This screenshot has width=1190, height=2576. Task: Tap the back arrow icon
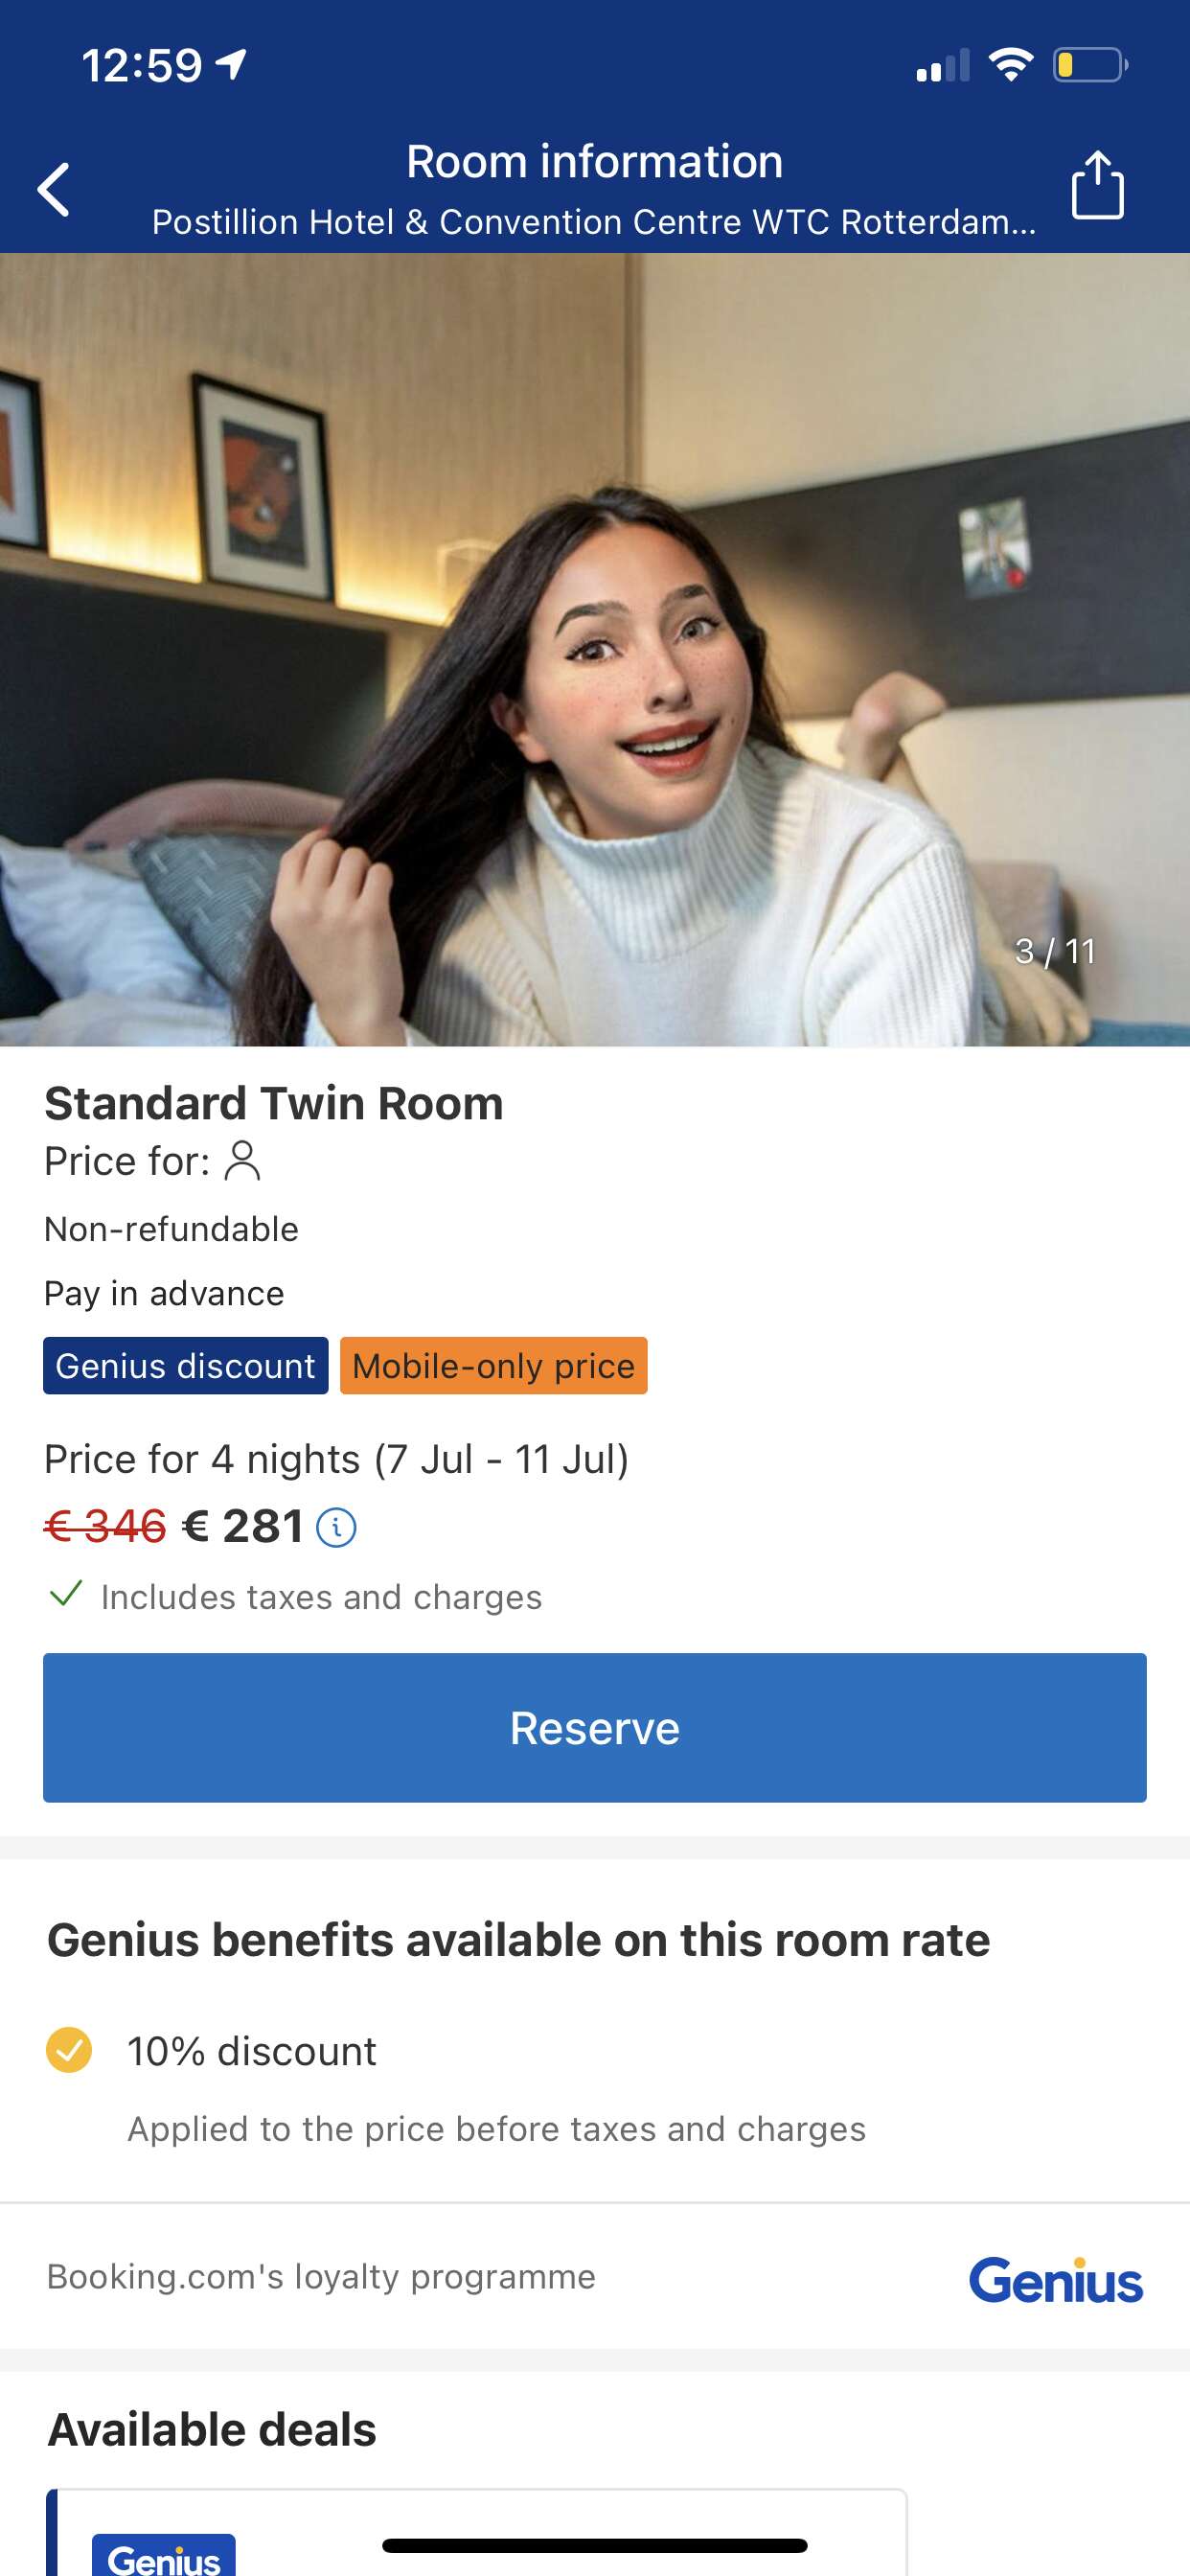pyautogui.click(x=54, y=189)
